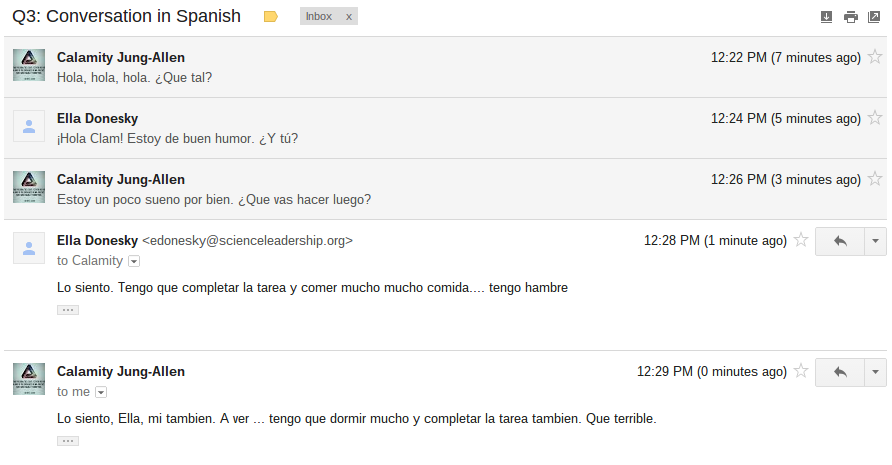Expand collapsed message 'Hola, hola, hola'

(x=445, y=67)
